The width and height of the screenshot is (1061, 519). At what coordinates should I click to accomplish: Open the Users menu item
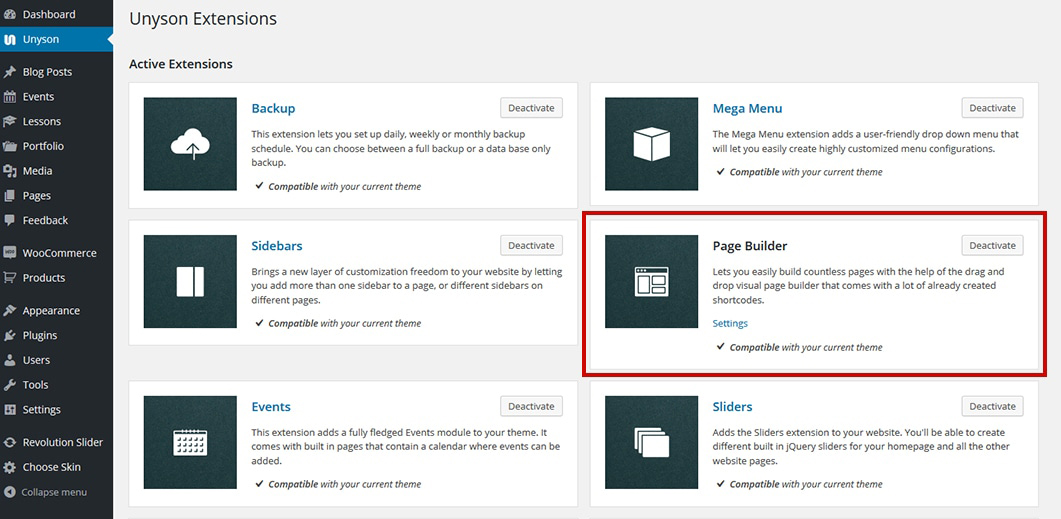coord(56,360)
